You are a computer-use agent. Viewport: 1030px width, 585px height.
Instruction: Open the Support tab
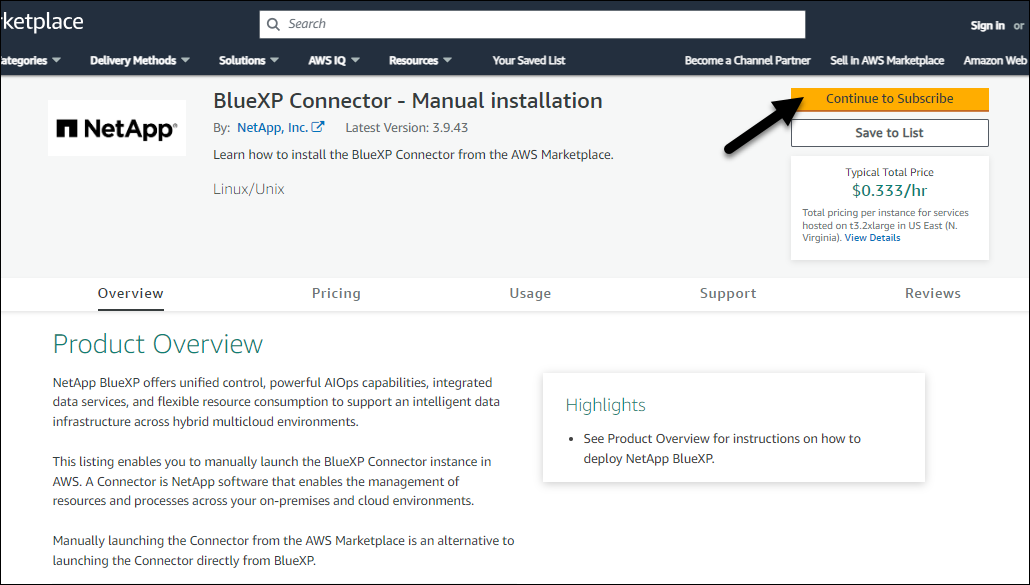[728, 293]
